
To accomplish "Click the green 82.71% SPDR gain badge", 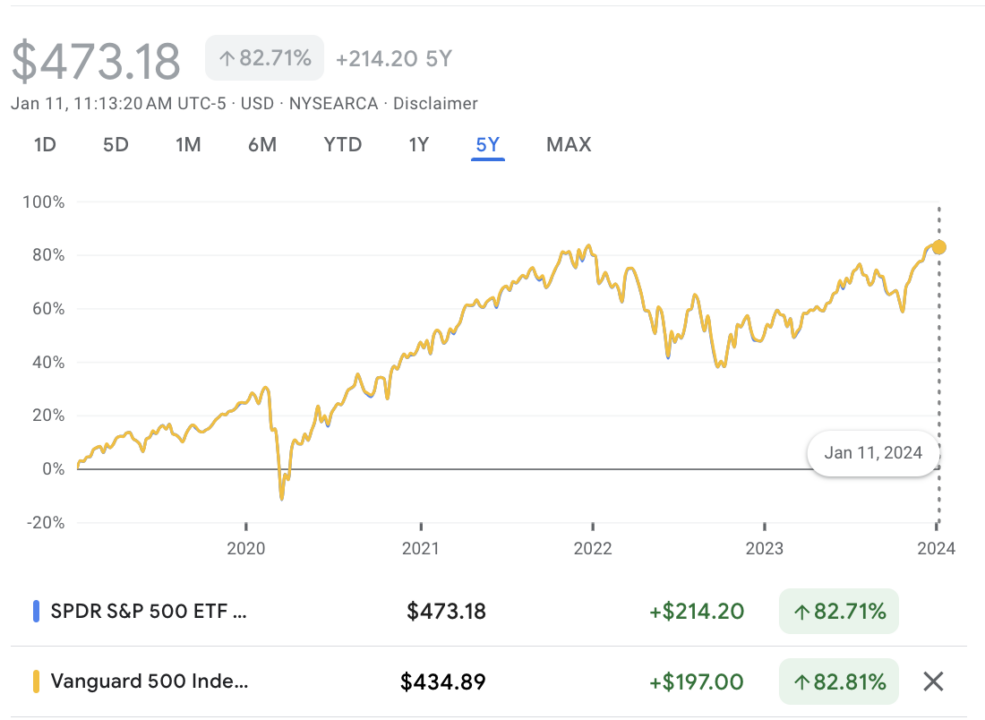I will [x=839, y=611].
